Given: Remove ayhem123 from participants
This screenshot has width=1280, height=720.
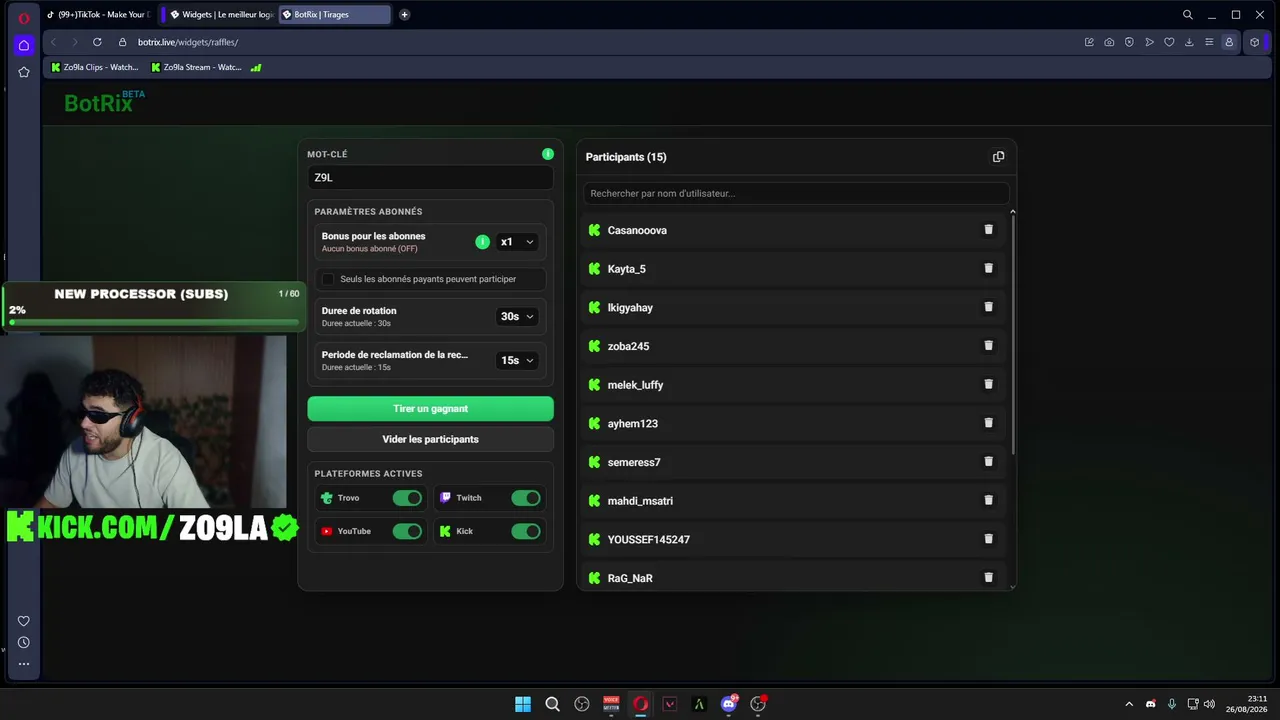Looking at the screenshot, I should pyautogui.click(x=988, y=423).
